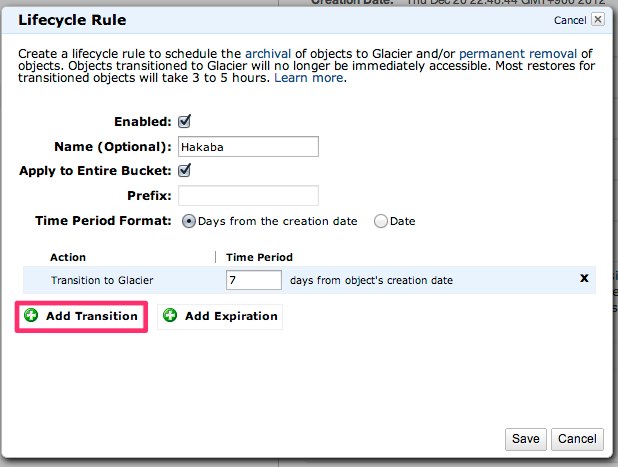
Task: Select the Transition to Glacier row
Action: pyautogui.click(x=102, y=280)
